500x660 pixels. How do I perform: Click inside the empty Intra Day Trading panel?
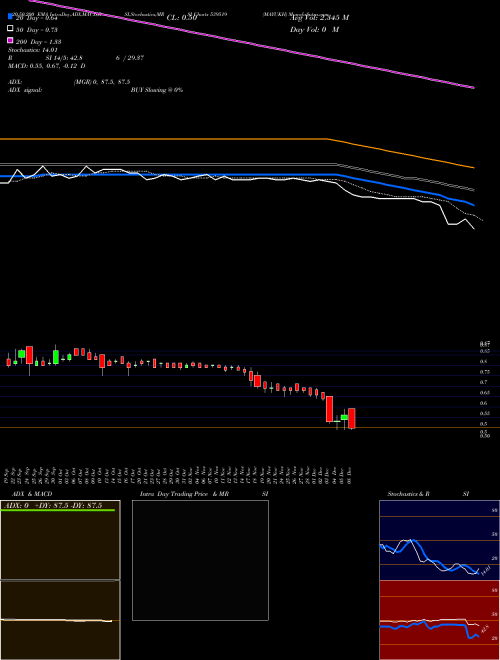coord(200,560)
